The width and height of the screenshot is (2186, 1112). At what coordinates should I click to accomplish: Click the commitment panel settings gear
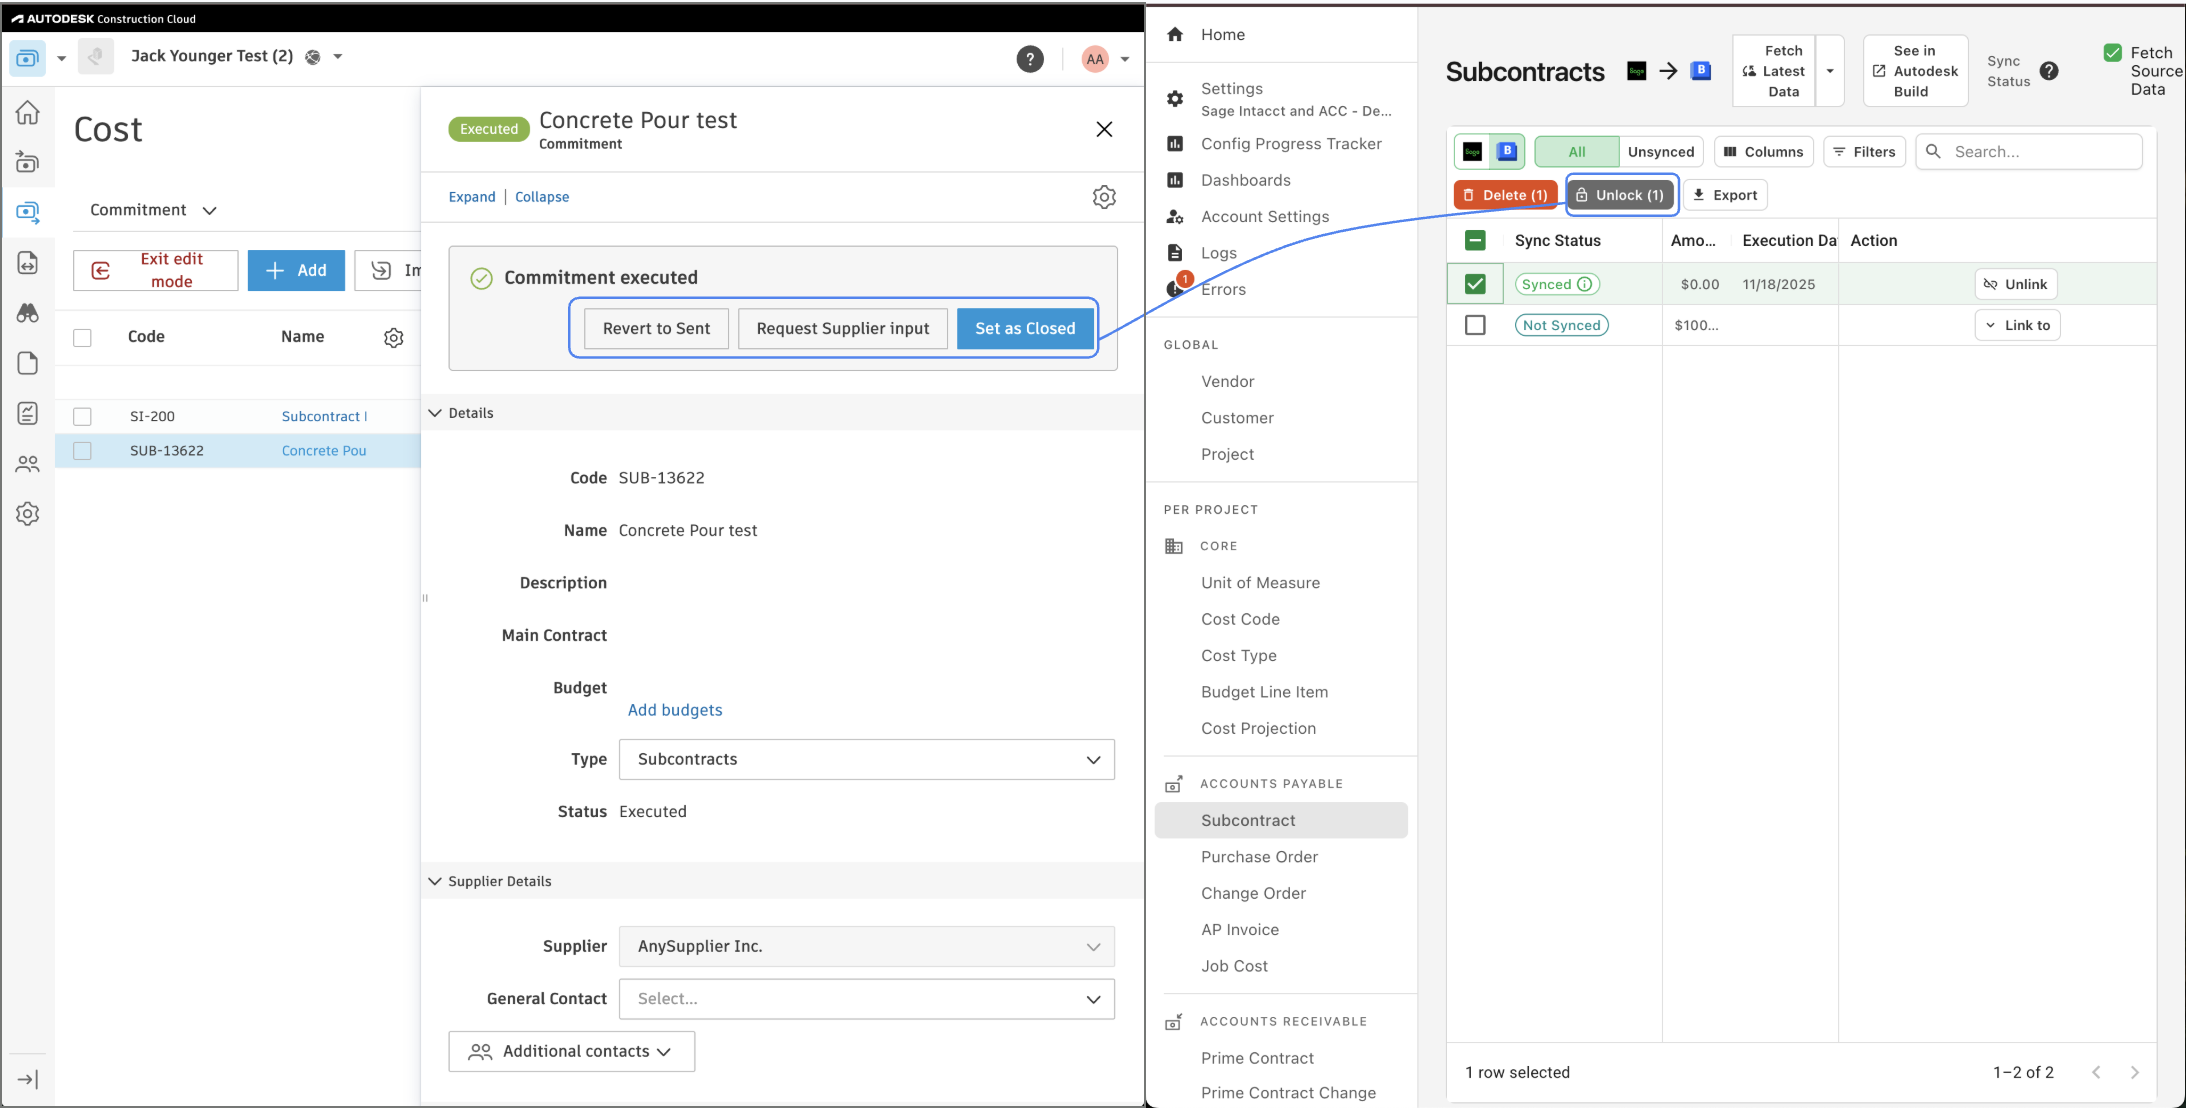tap(1104, 197)
